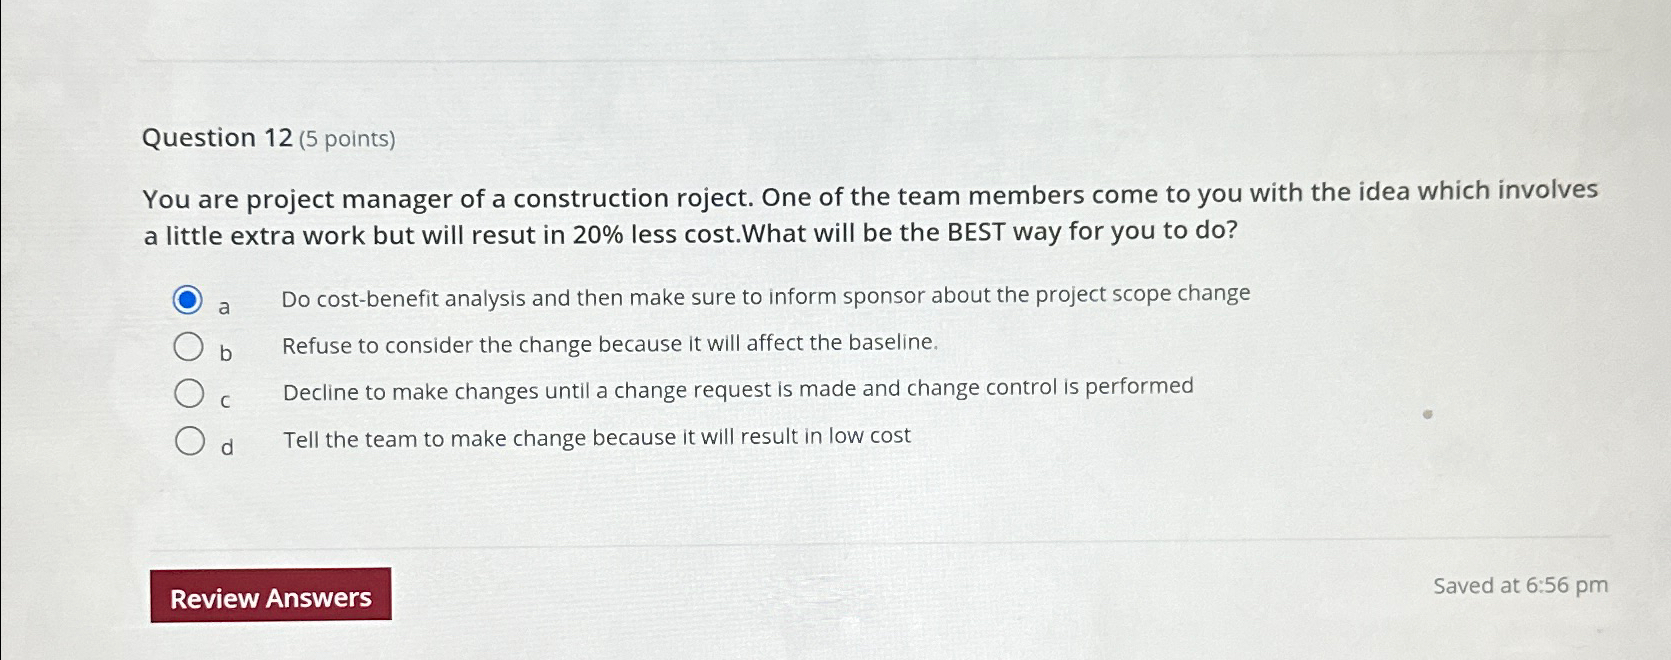Click the letter label 'a'
This screenshot has width=1671, height=660.
pos(225,306)
